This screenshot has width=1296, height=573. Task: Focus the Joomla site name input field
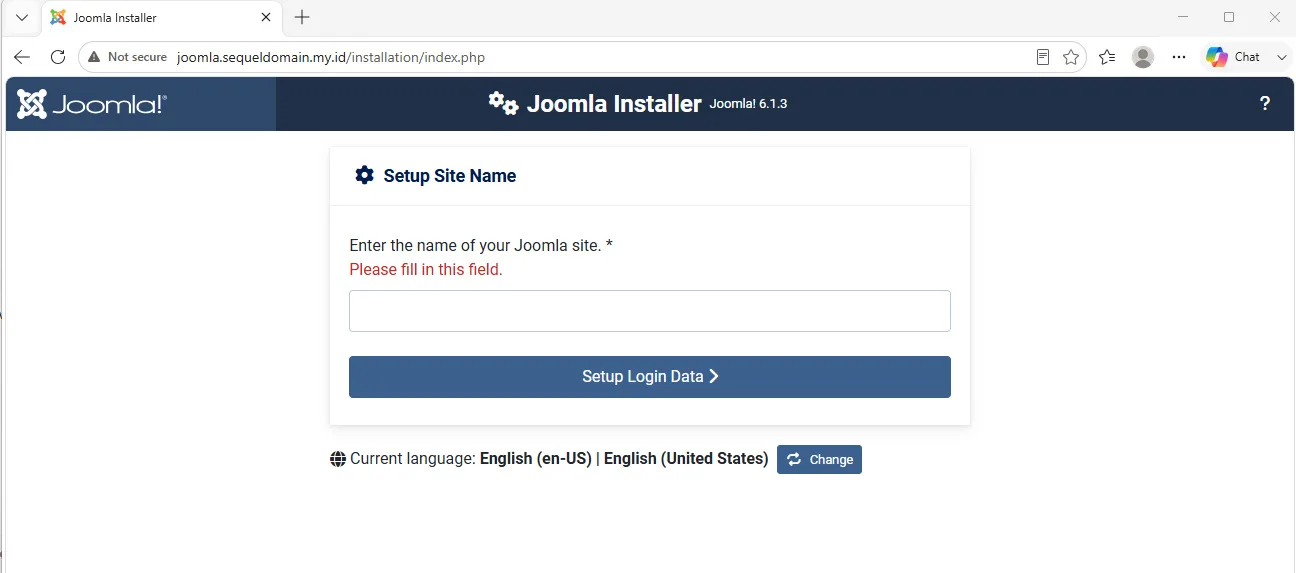tap(650, 311)
